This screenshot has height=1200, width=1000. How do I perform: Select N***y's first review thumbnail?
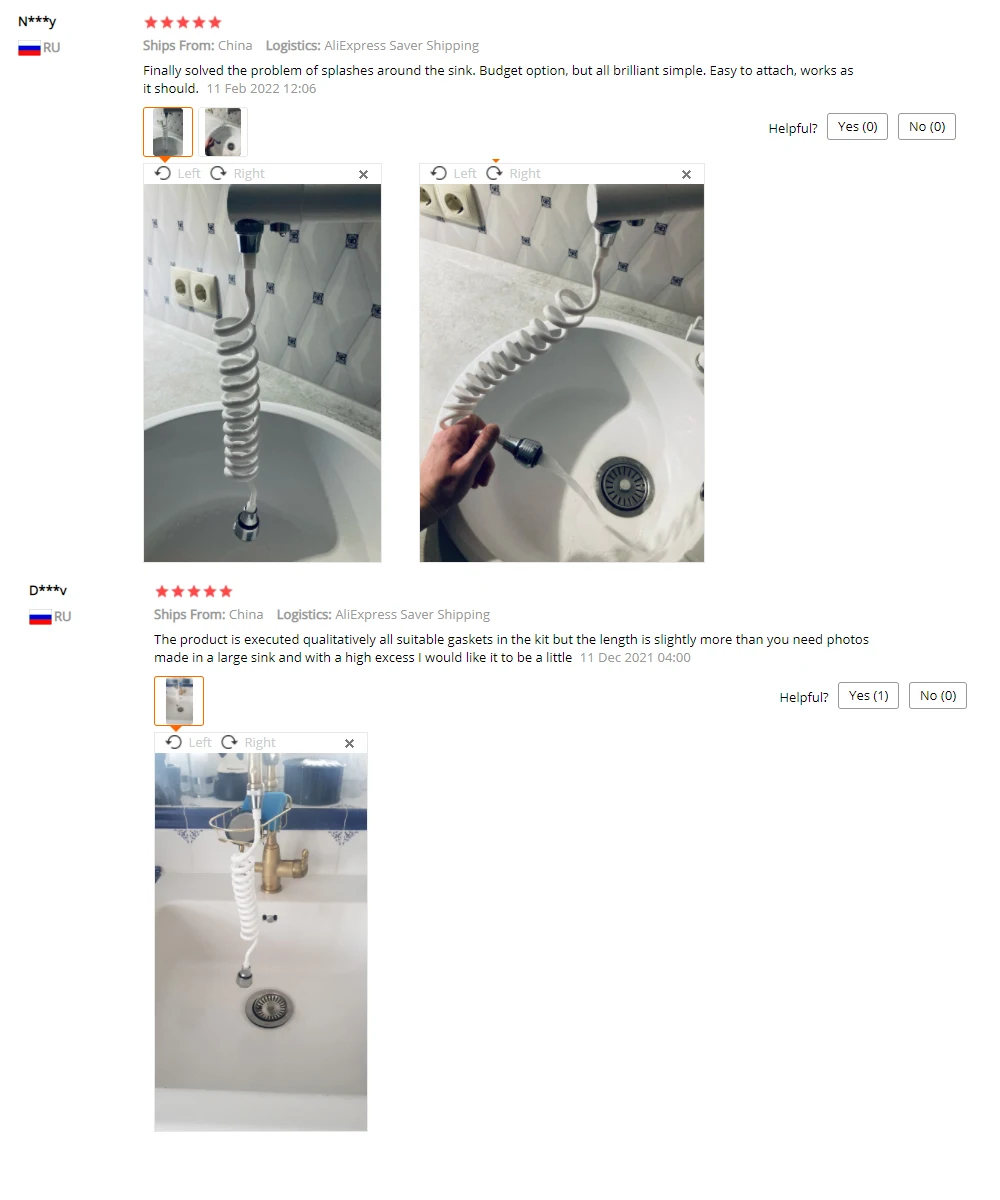coord(168,132)
